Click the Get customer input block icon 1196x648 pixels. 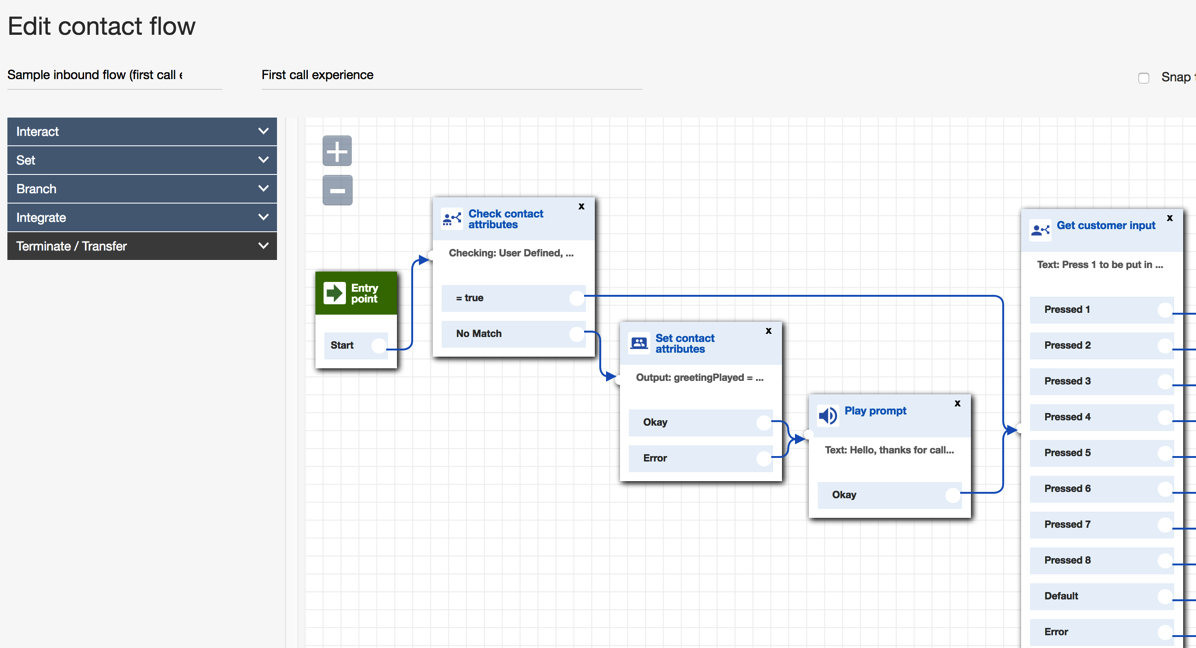(x=1040, y=230)
